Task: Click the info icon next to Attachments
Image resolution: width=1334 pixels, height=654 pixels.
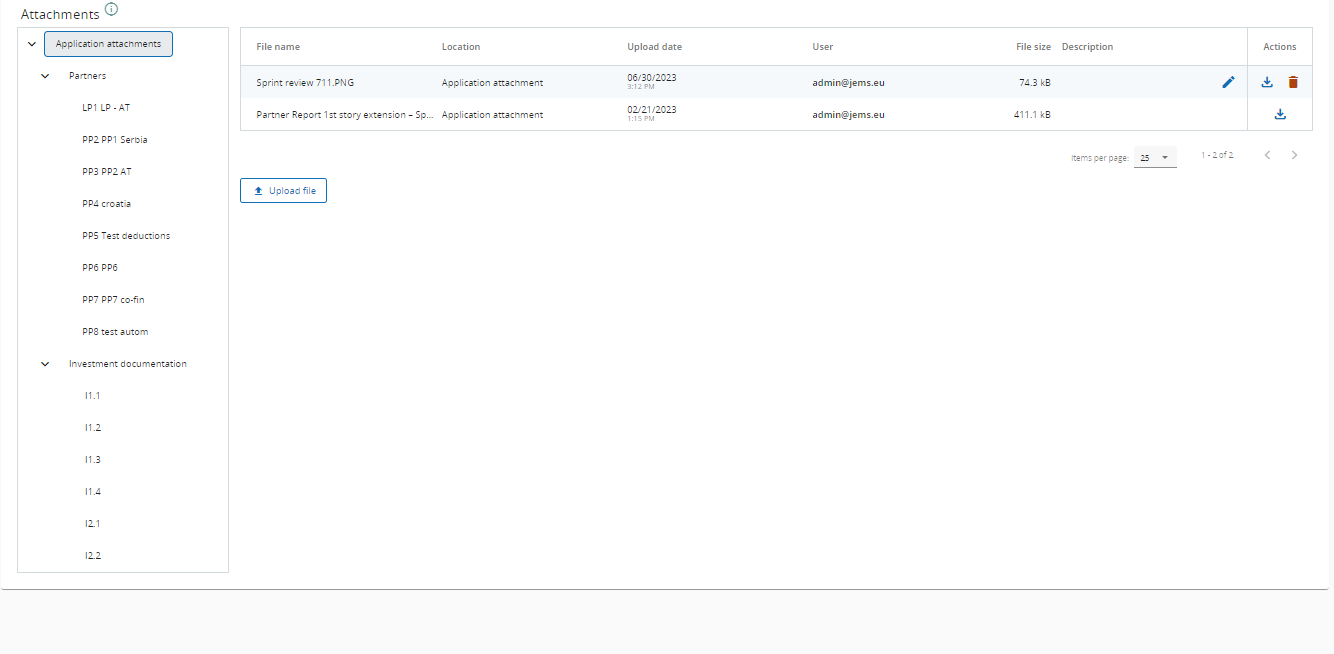Action: [x=111, y=10]
